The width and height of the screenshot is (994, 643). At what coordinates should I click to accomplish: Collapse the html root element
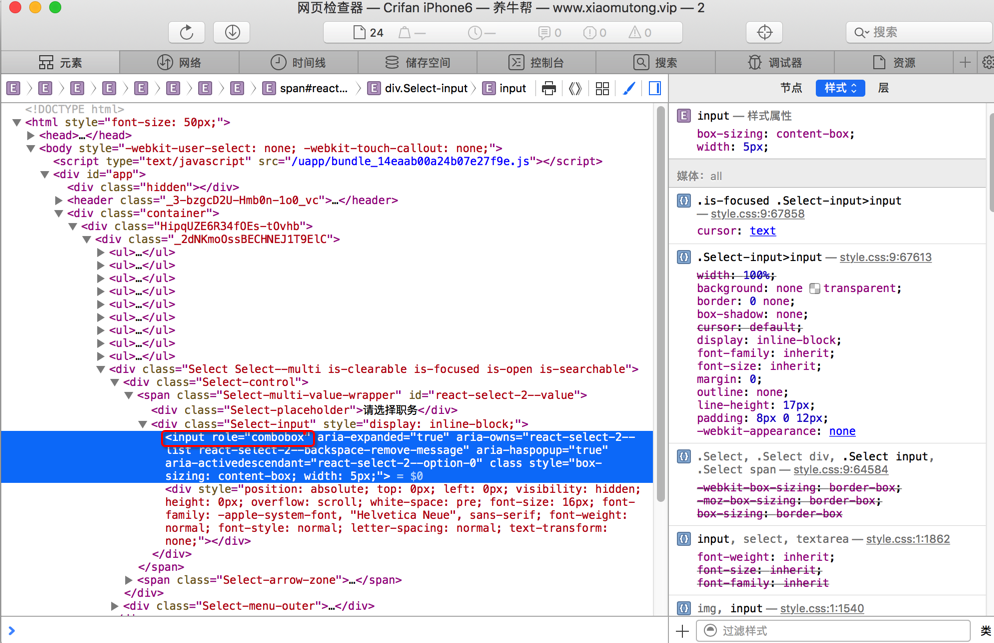point(16,122)
